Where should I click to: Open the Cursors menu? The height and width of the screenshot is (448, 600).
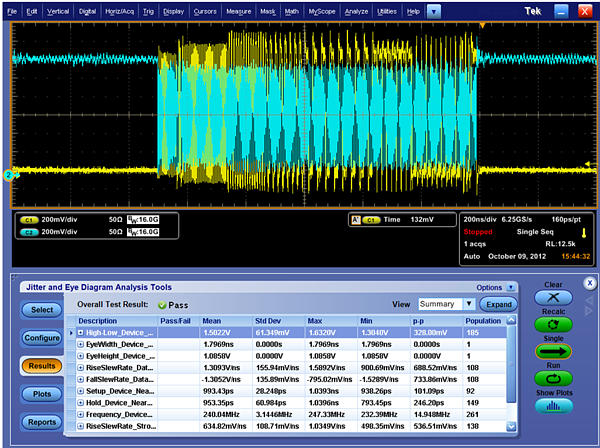coord(204,10)
